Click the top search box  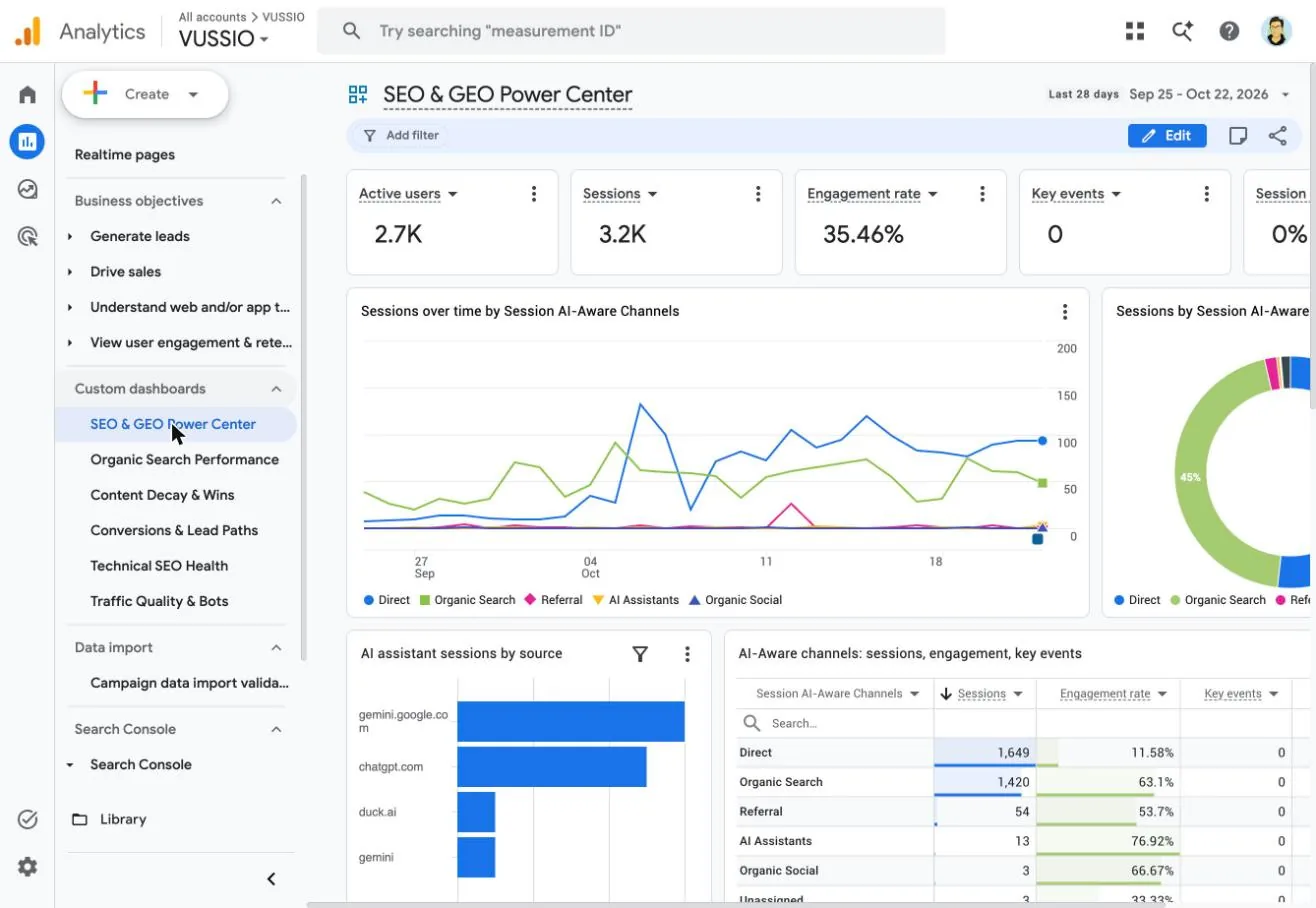click(x=631, y=31)
